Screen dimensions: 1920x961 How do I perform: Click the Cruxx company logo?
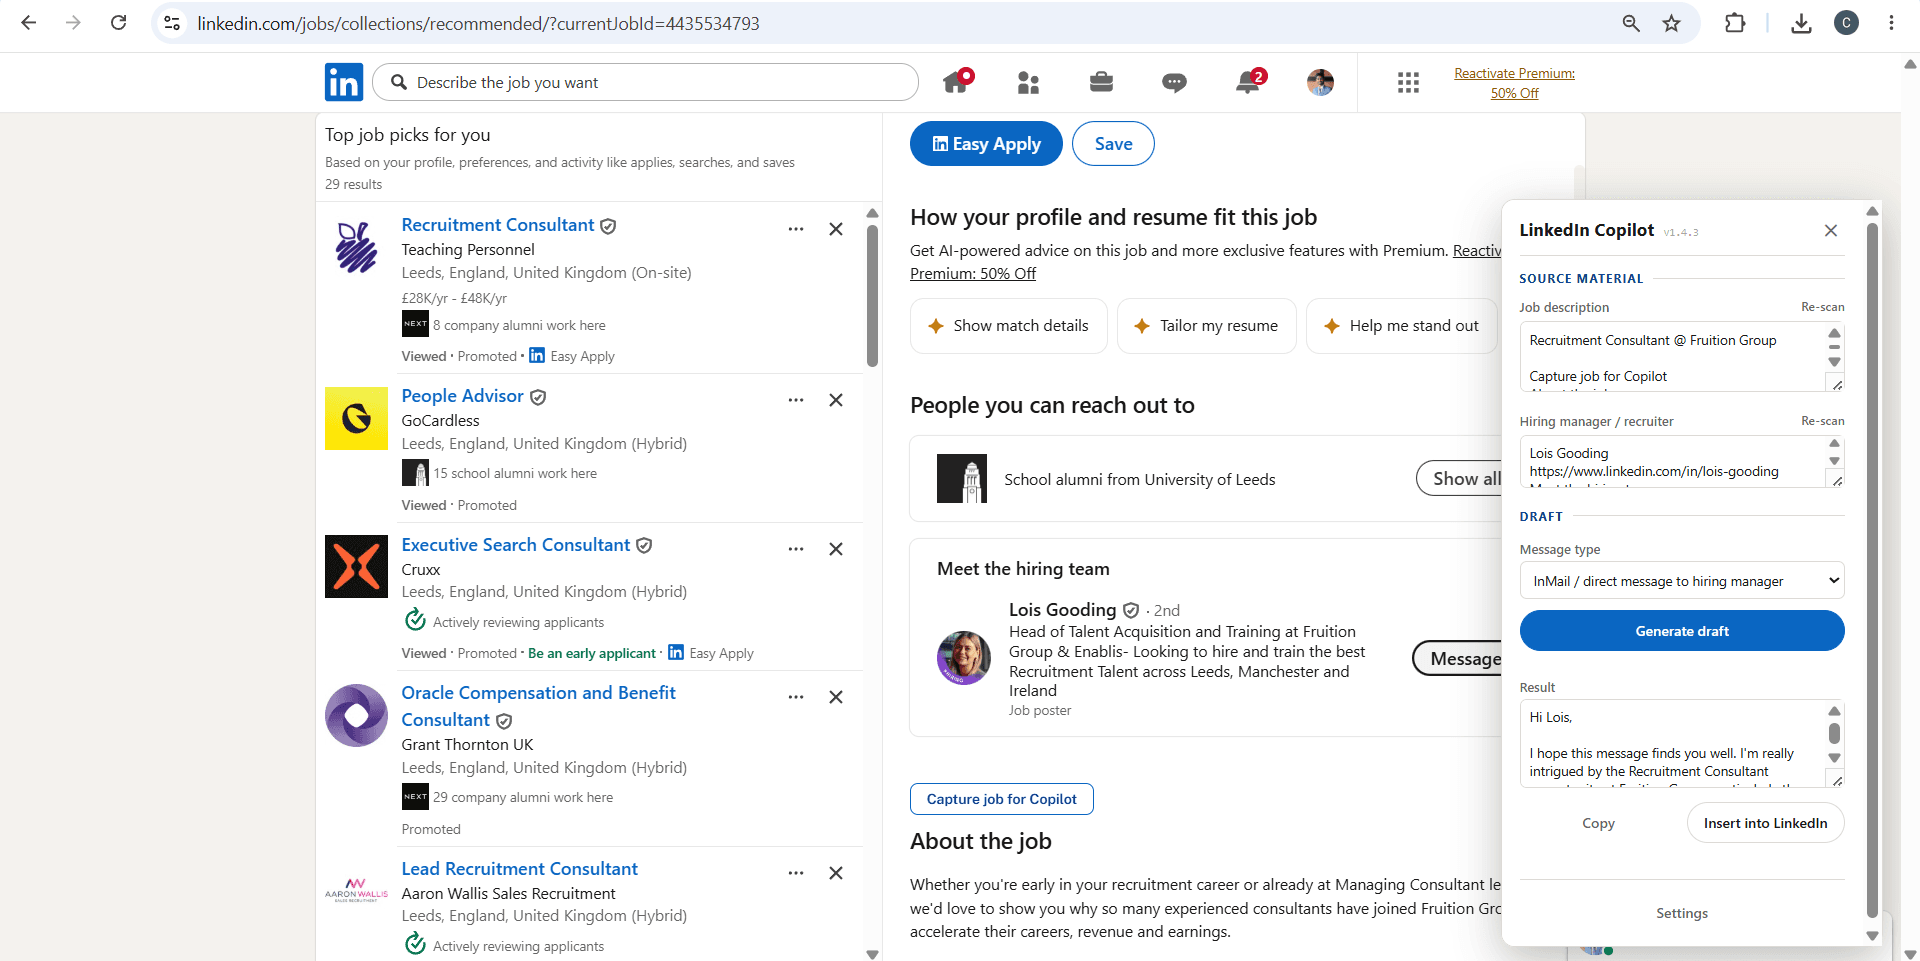coord(356,566)
